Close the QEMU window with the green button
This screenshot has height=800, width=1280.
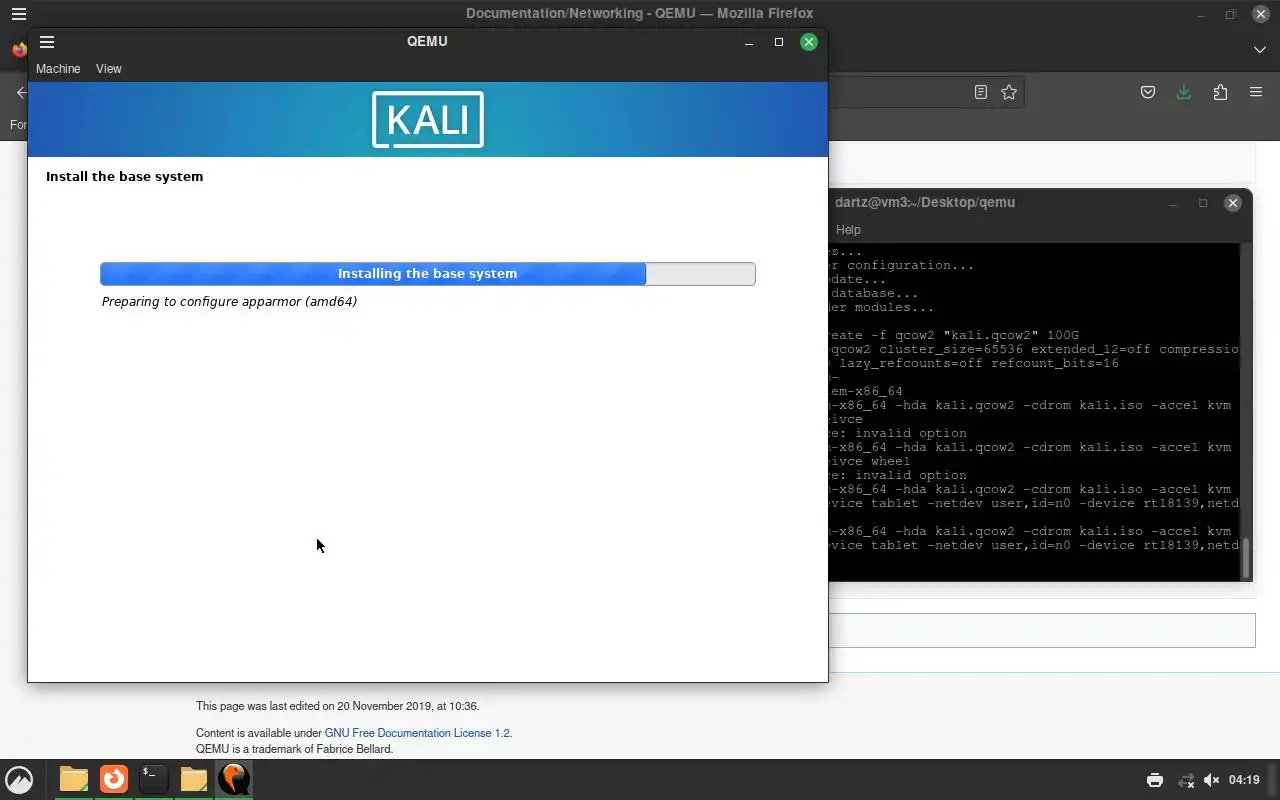click(809, 42)
